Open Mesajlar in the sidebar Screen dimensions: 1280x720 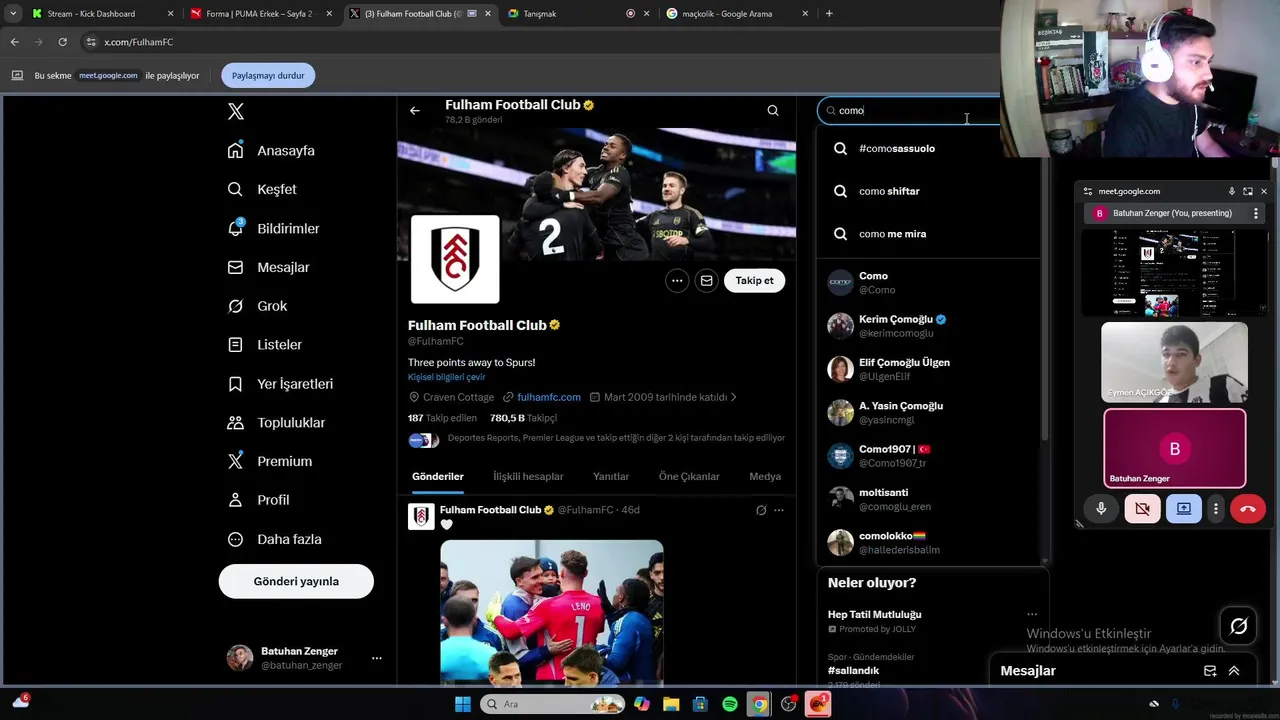[268, 267]
